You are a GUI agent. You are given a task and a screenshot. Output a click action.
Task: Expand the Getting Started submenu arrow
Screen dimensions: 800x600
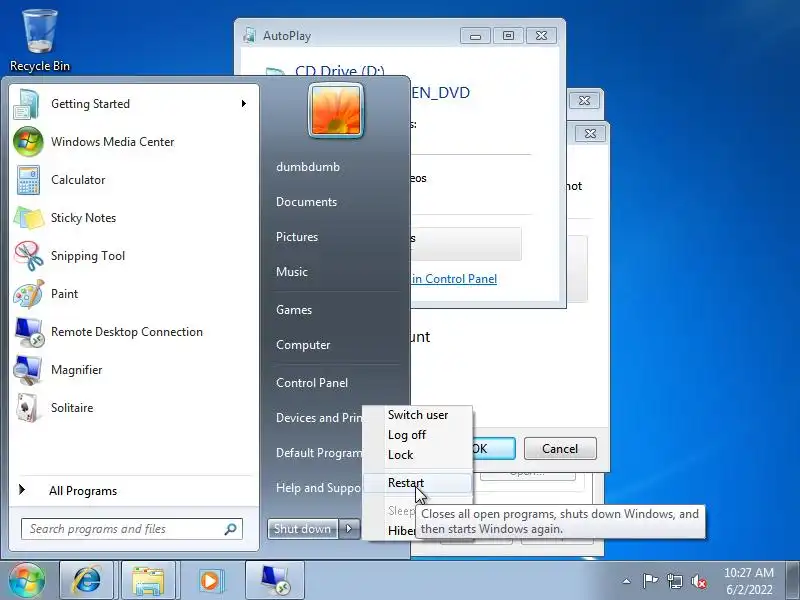244,104
